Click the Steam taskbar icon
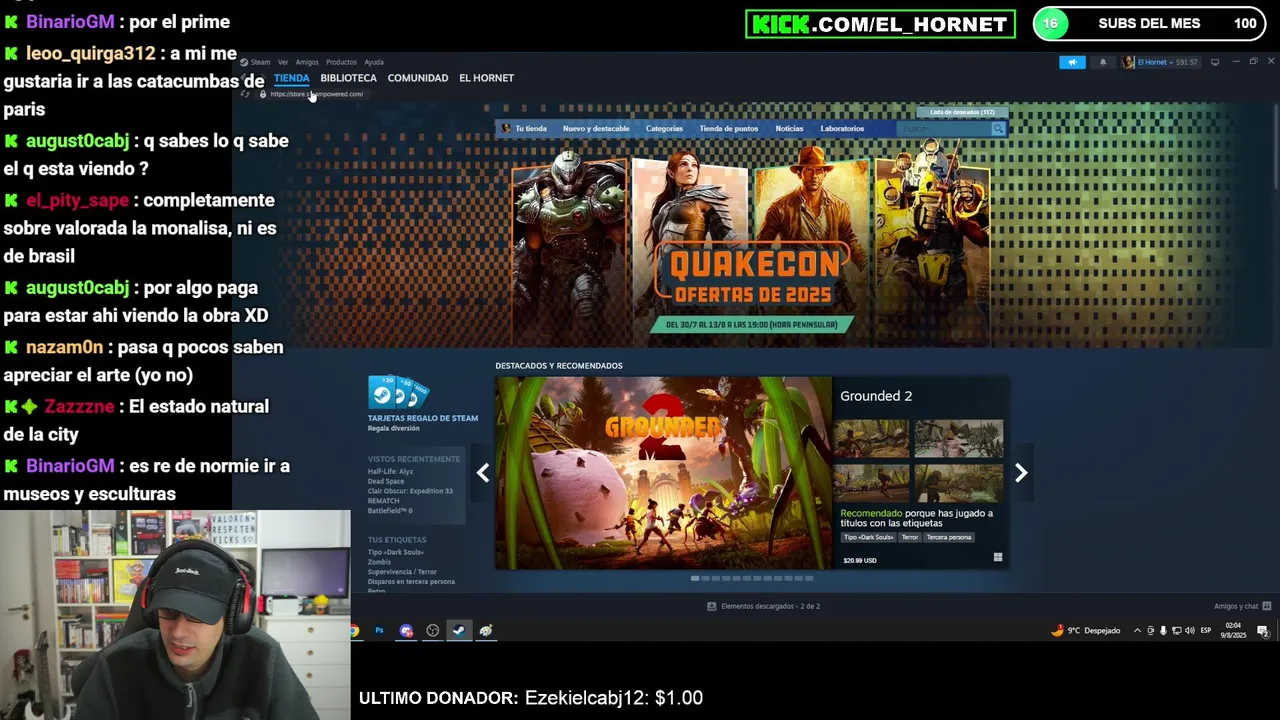This screenshot has width=1280, height=720. point(459,631)
